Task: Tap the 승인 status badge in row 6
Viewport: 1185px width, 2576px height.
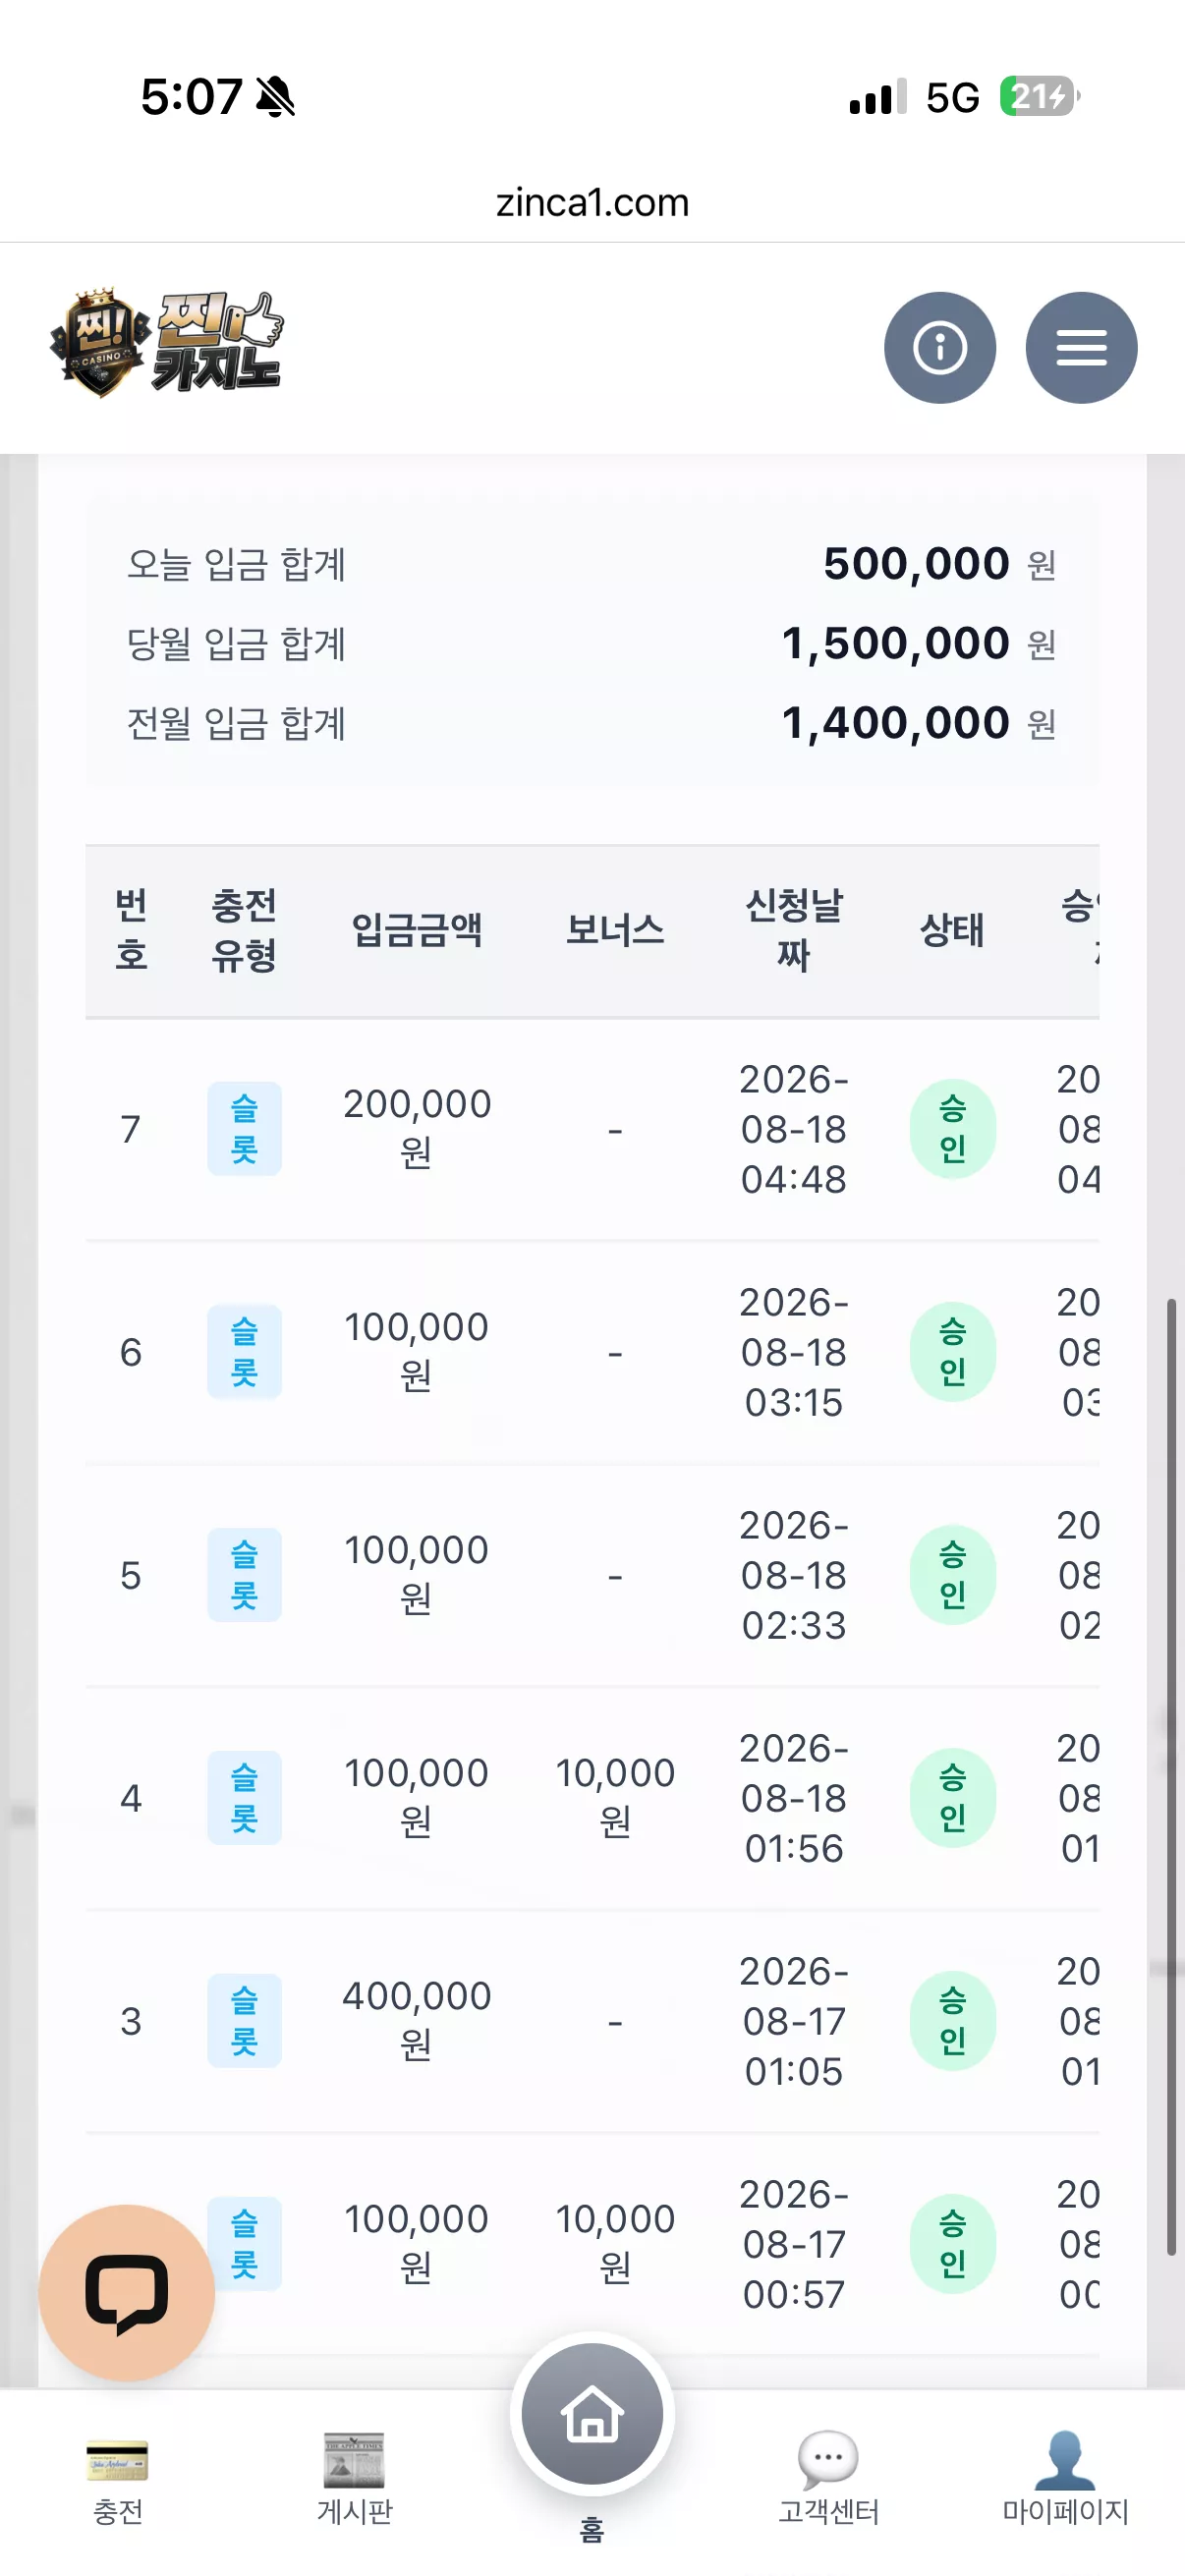Action: (x=953, y=1352)
